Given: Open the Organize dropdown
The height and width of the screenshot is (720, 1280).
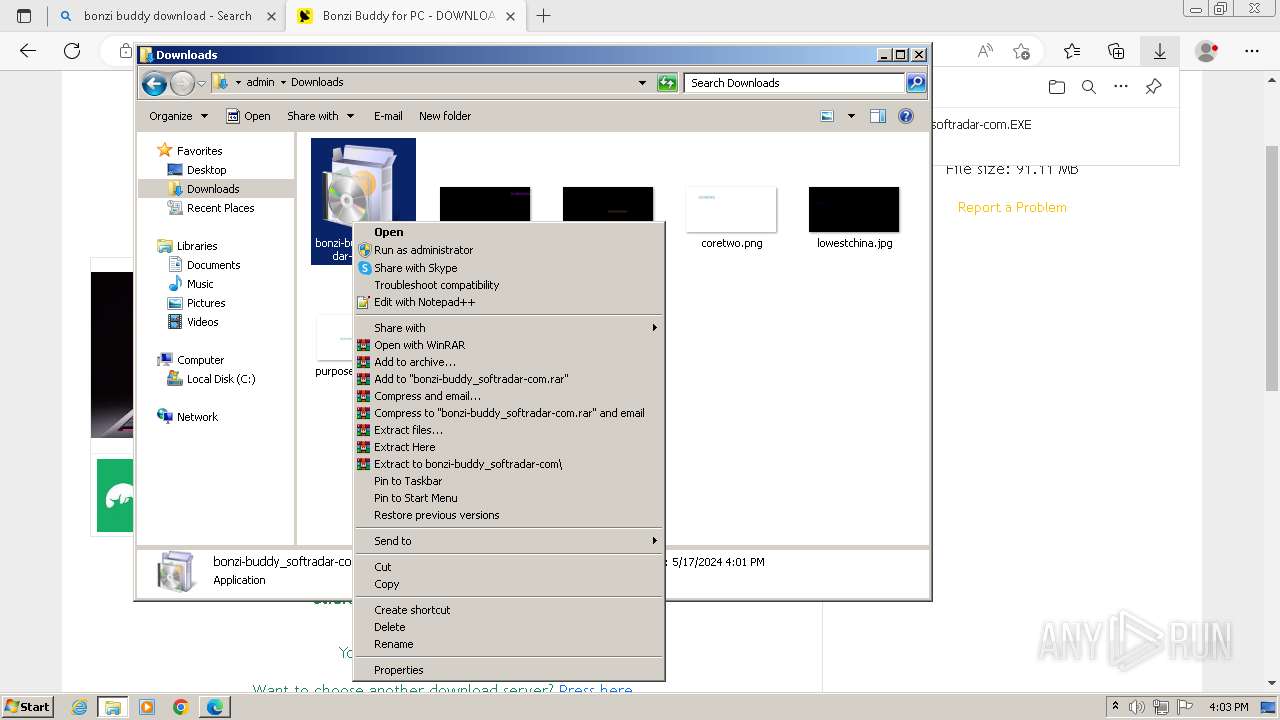Looking at the screenshot, I should tap(178, 116).
